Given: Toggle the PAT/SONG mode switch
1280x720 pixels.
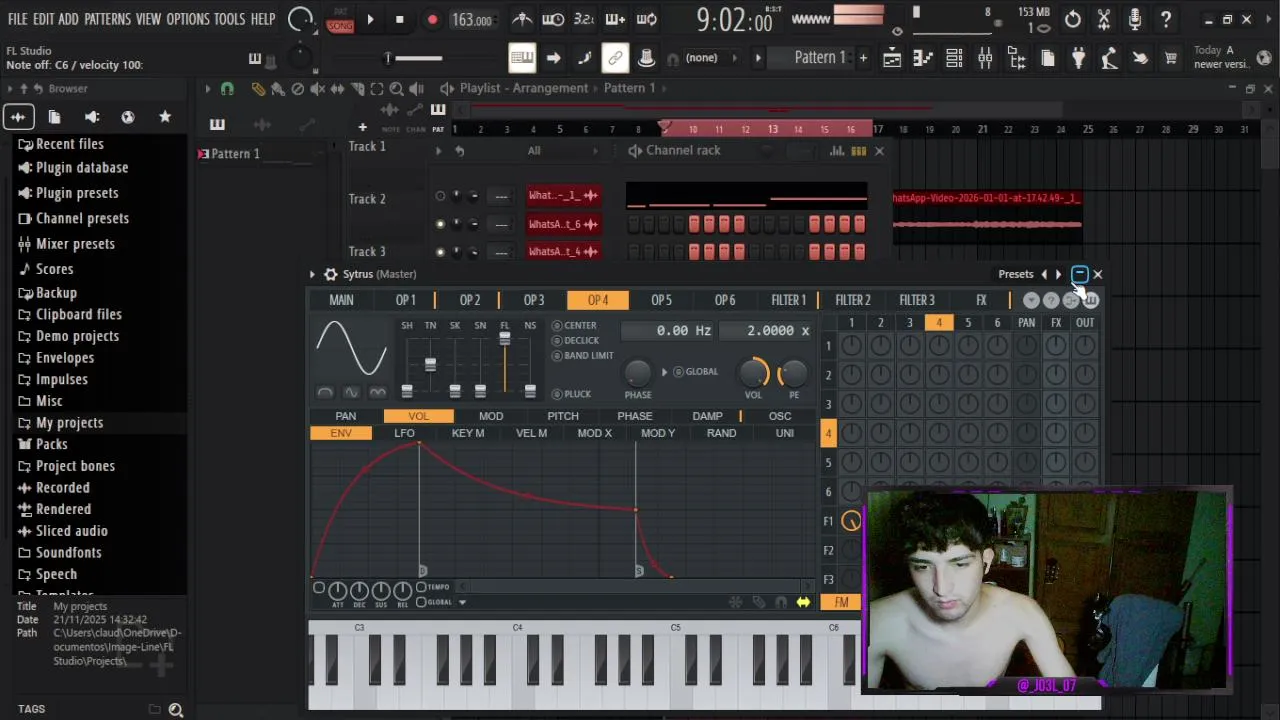Looking at the screenshot, I should (340, 21).
